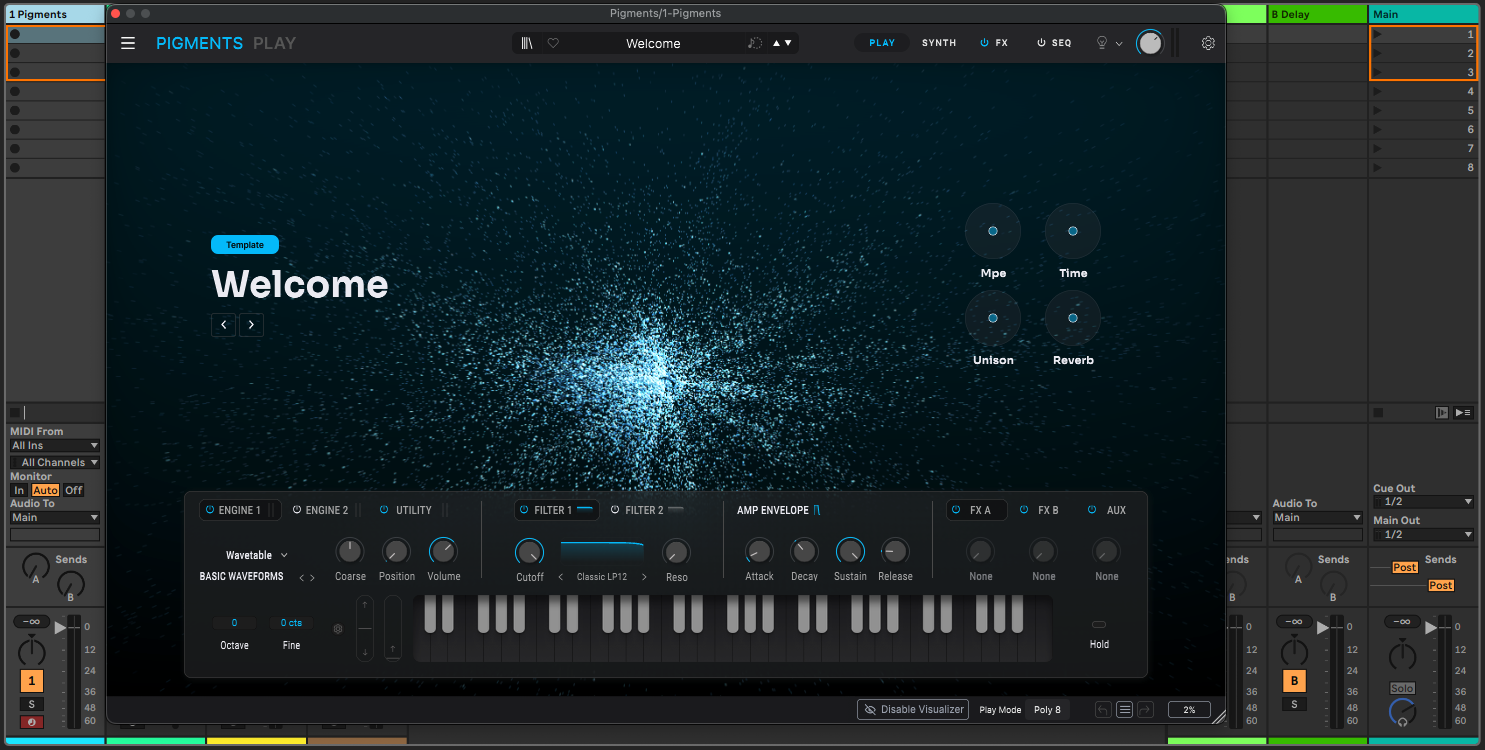Open the All Channels dropdown in track 1

(x=55, y=462)
